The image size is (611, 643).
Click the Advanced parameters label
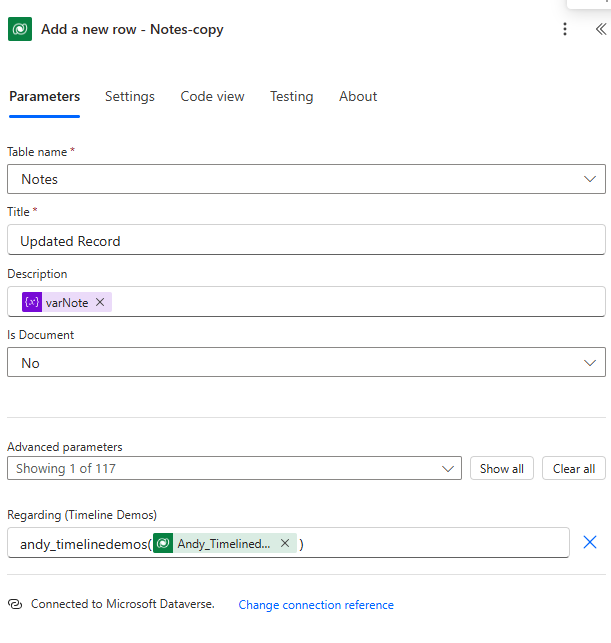tap(65, 447)
